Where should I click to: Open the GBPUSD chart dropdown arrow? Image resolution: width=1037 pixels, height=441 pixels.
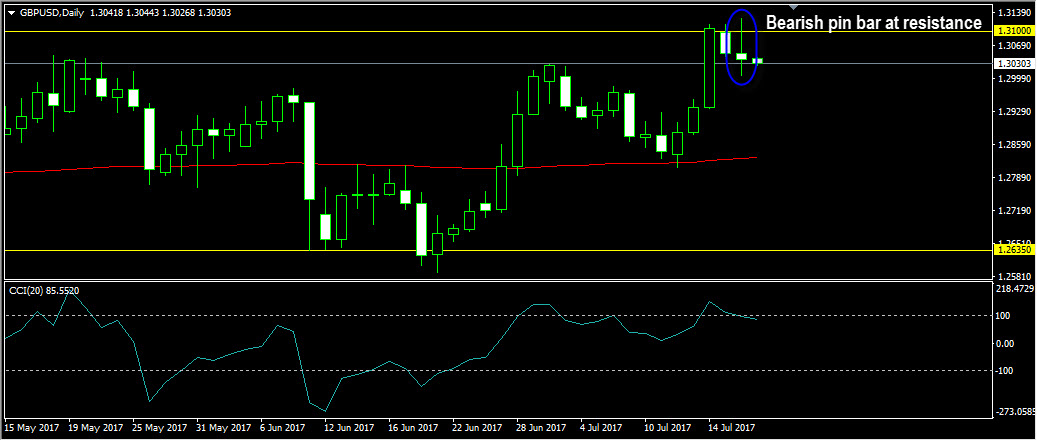coord(11,13)
